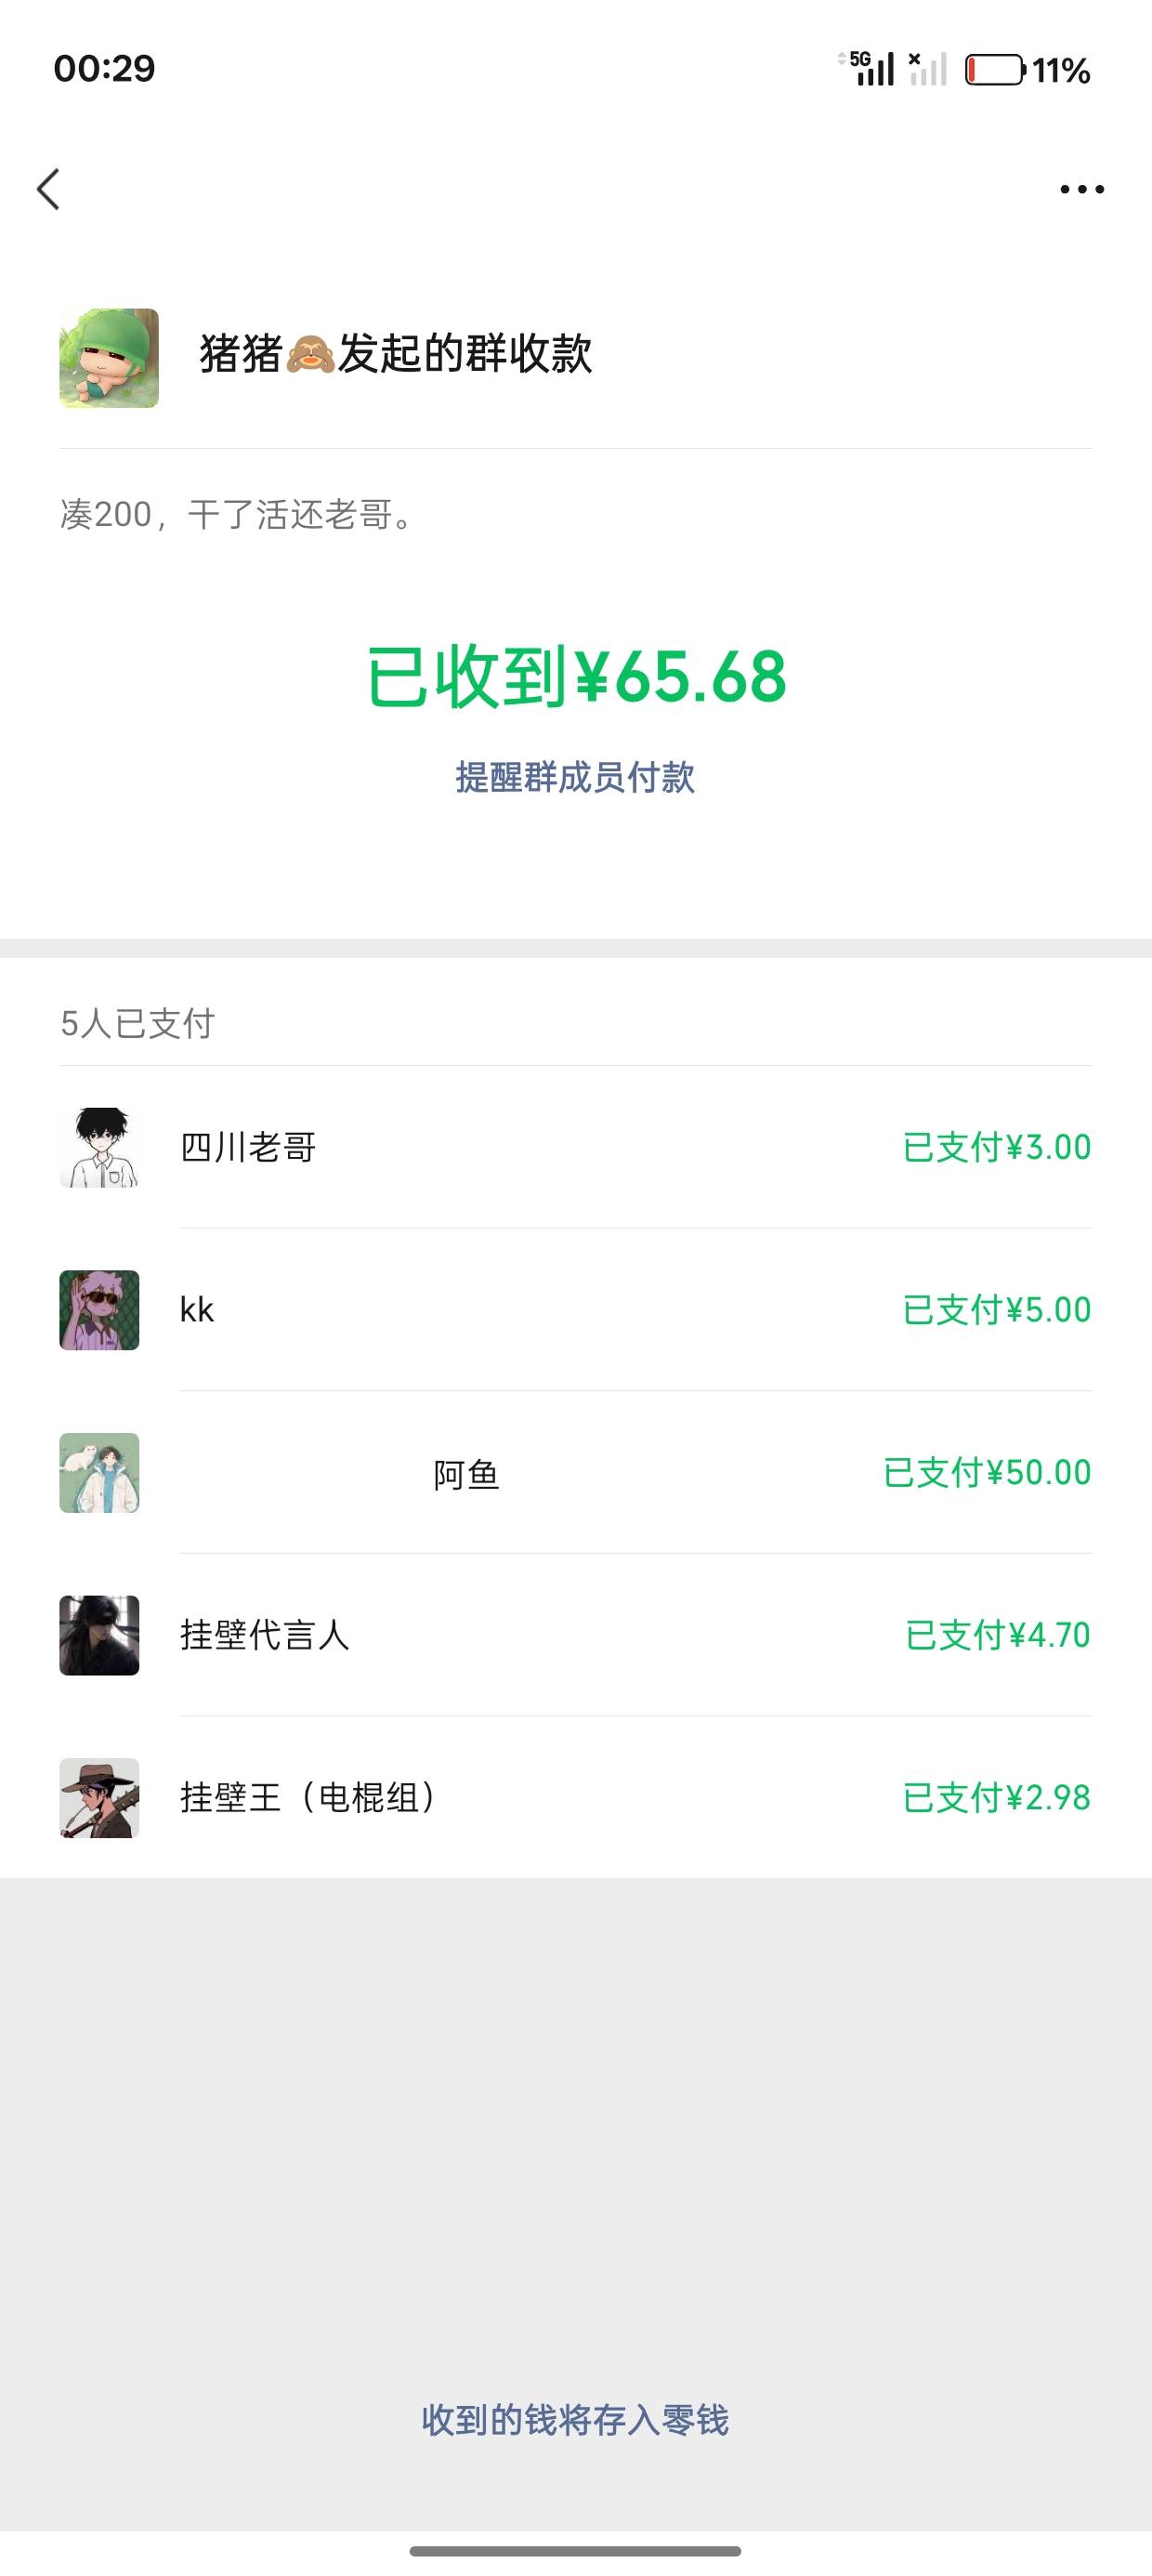Tap 四川老哥's profile avatar
Viewport: 1152px width, 2576px height.
(x=99, y=1147)
